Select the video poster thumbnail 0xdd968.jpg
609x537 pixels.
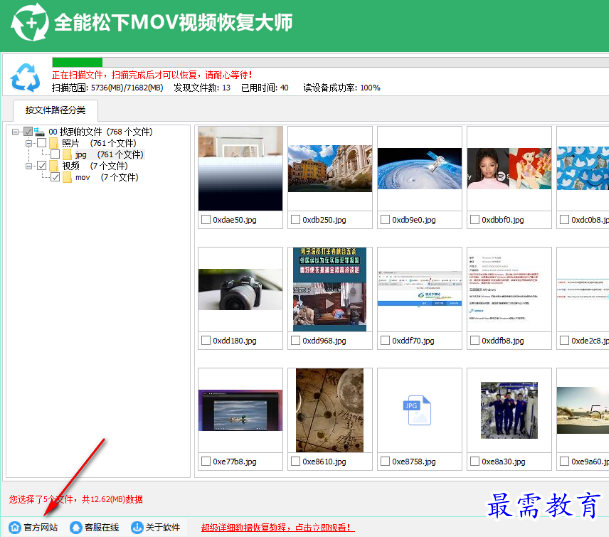pyautogui.click(x=330, y=289)
